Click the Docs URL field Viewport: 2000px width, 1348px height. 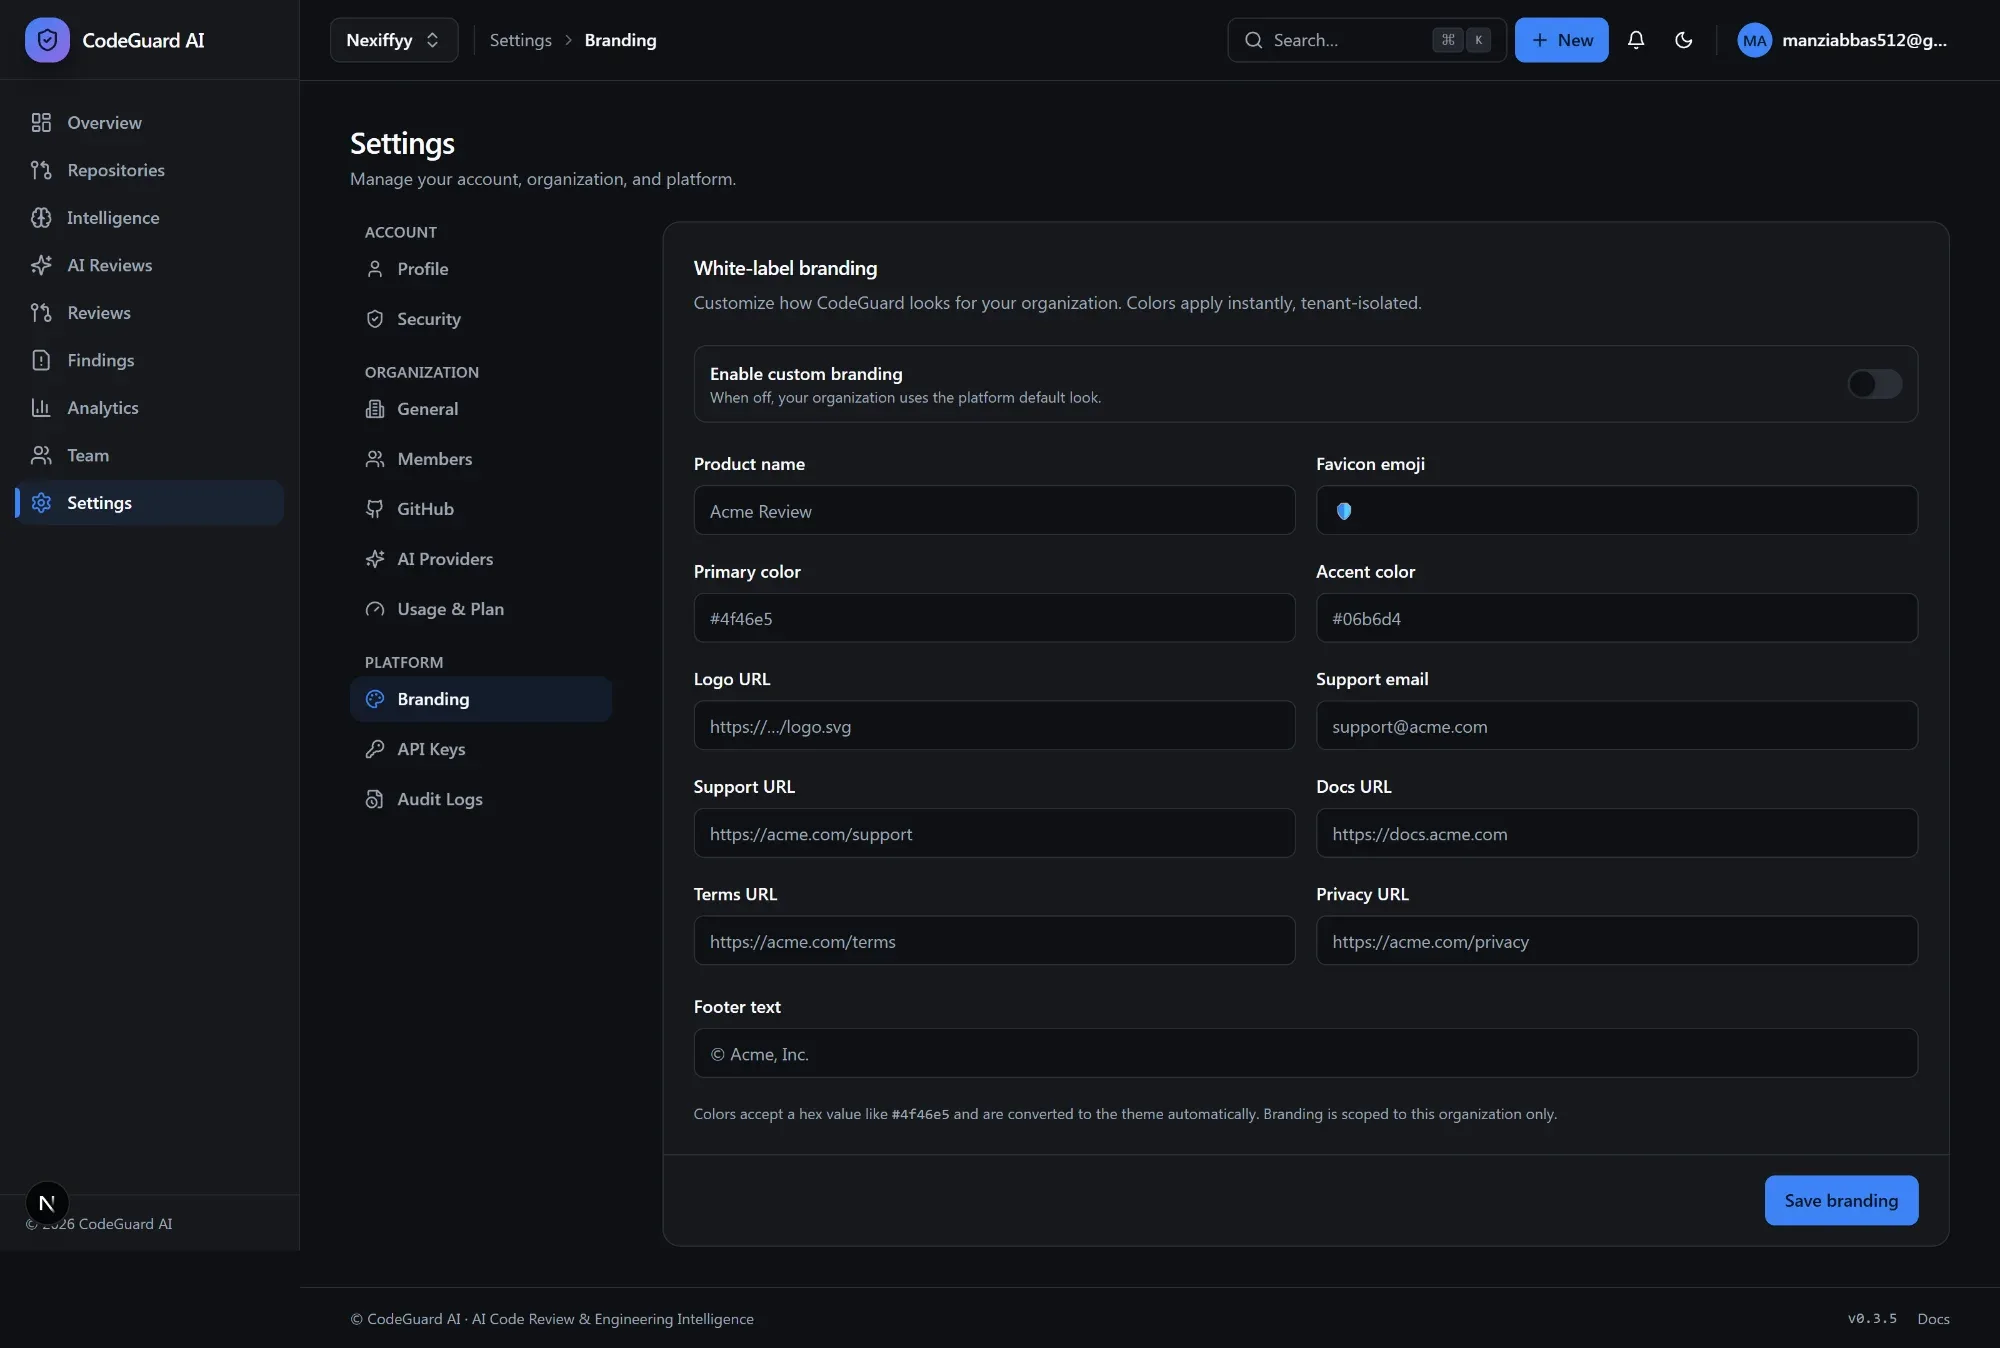point(1617,833)
